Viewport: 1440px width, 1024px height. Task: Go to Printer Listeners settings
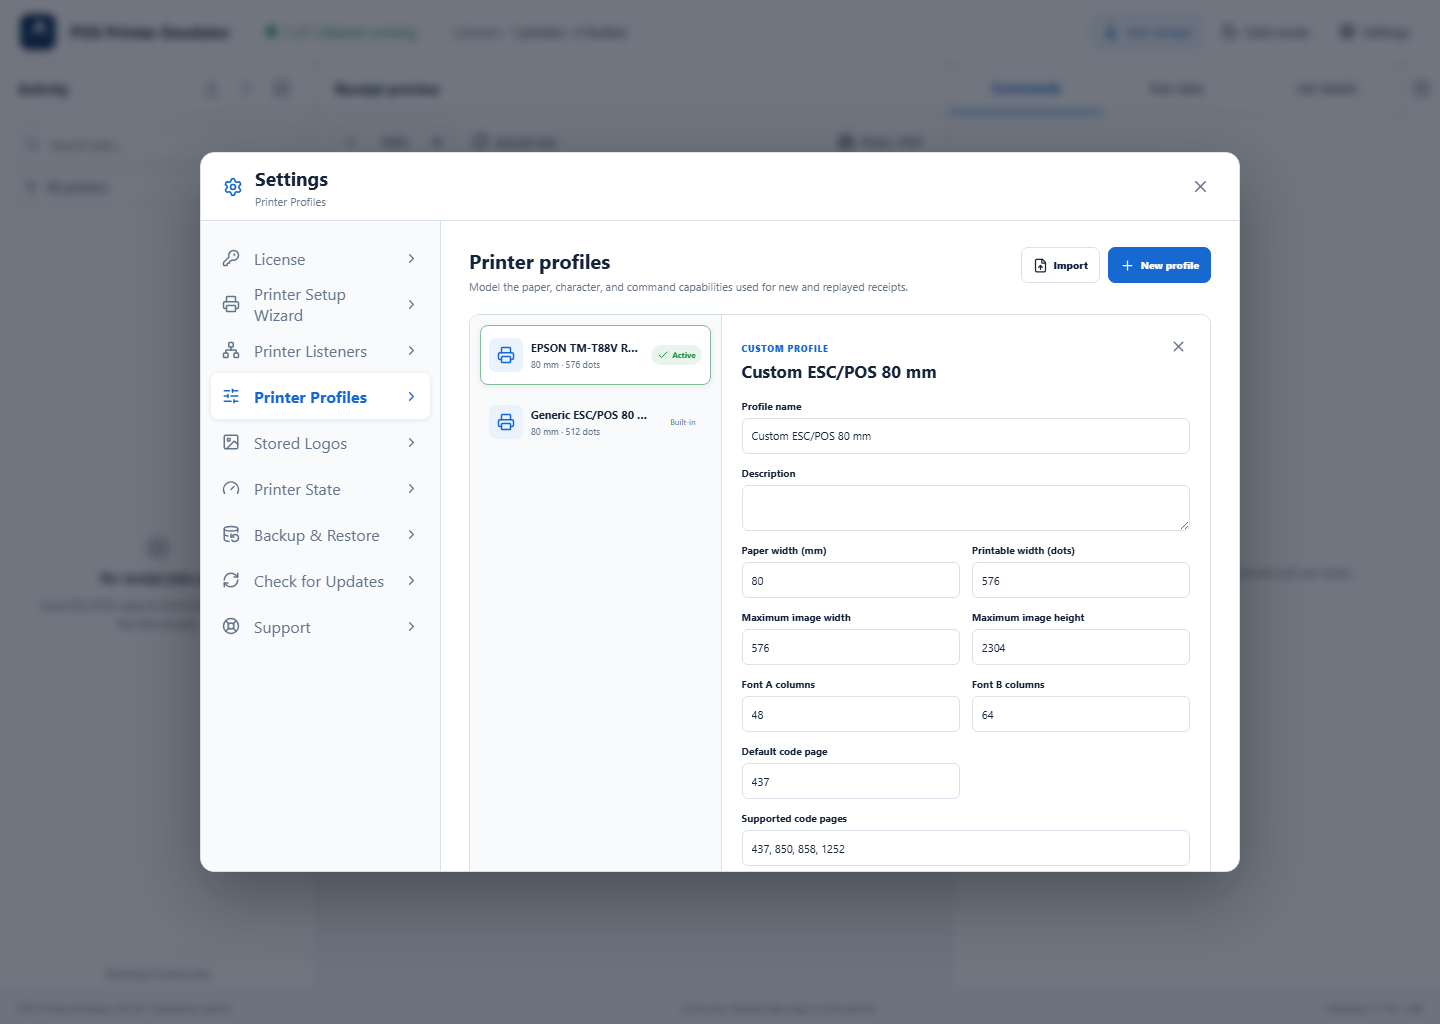click(320, 351)
